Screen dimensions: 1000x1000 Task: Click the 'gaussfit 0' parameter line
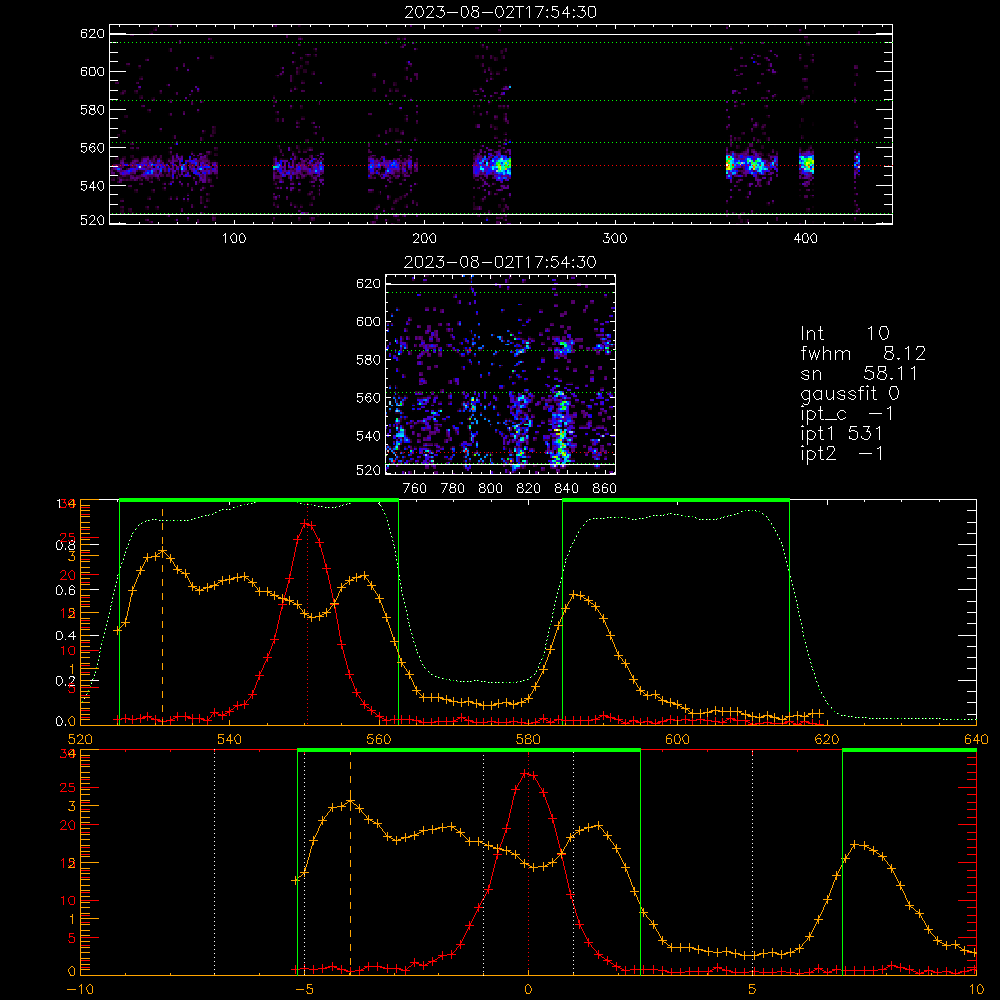(850, 393)
